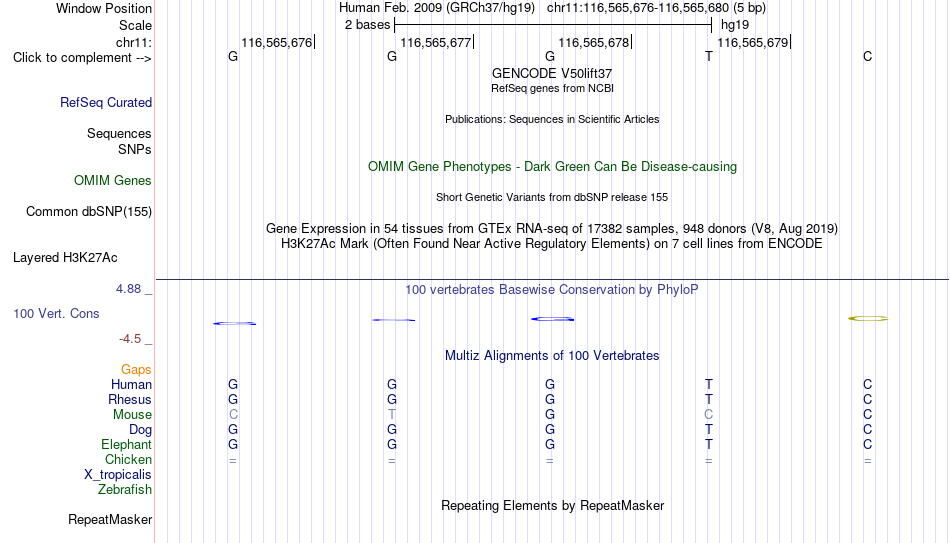This screenshot has height=543, width=950.
Task: Click 'Short Genetic Variants from dbSNP release 155'
Action: coord(552,198)
